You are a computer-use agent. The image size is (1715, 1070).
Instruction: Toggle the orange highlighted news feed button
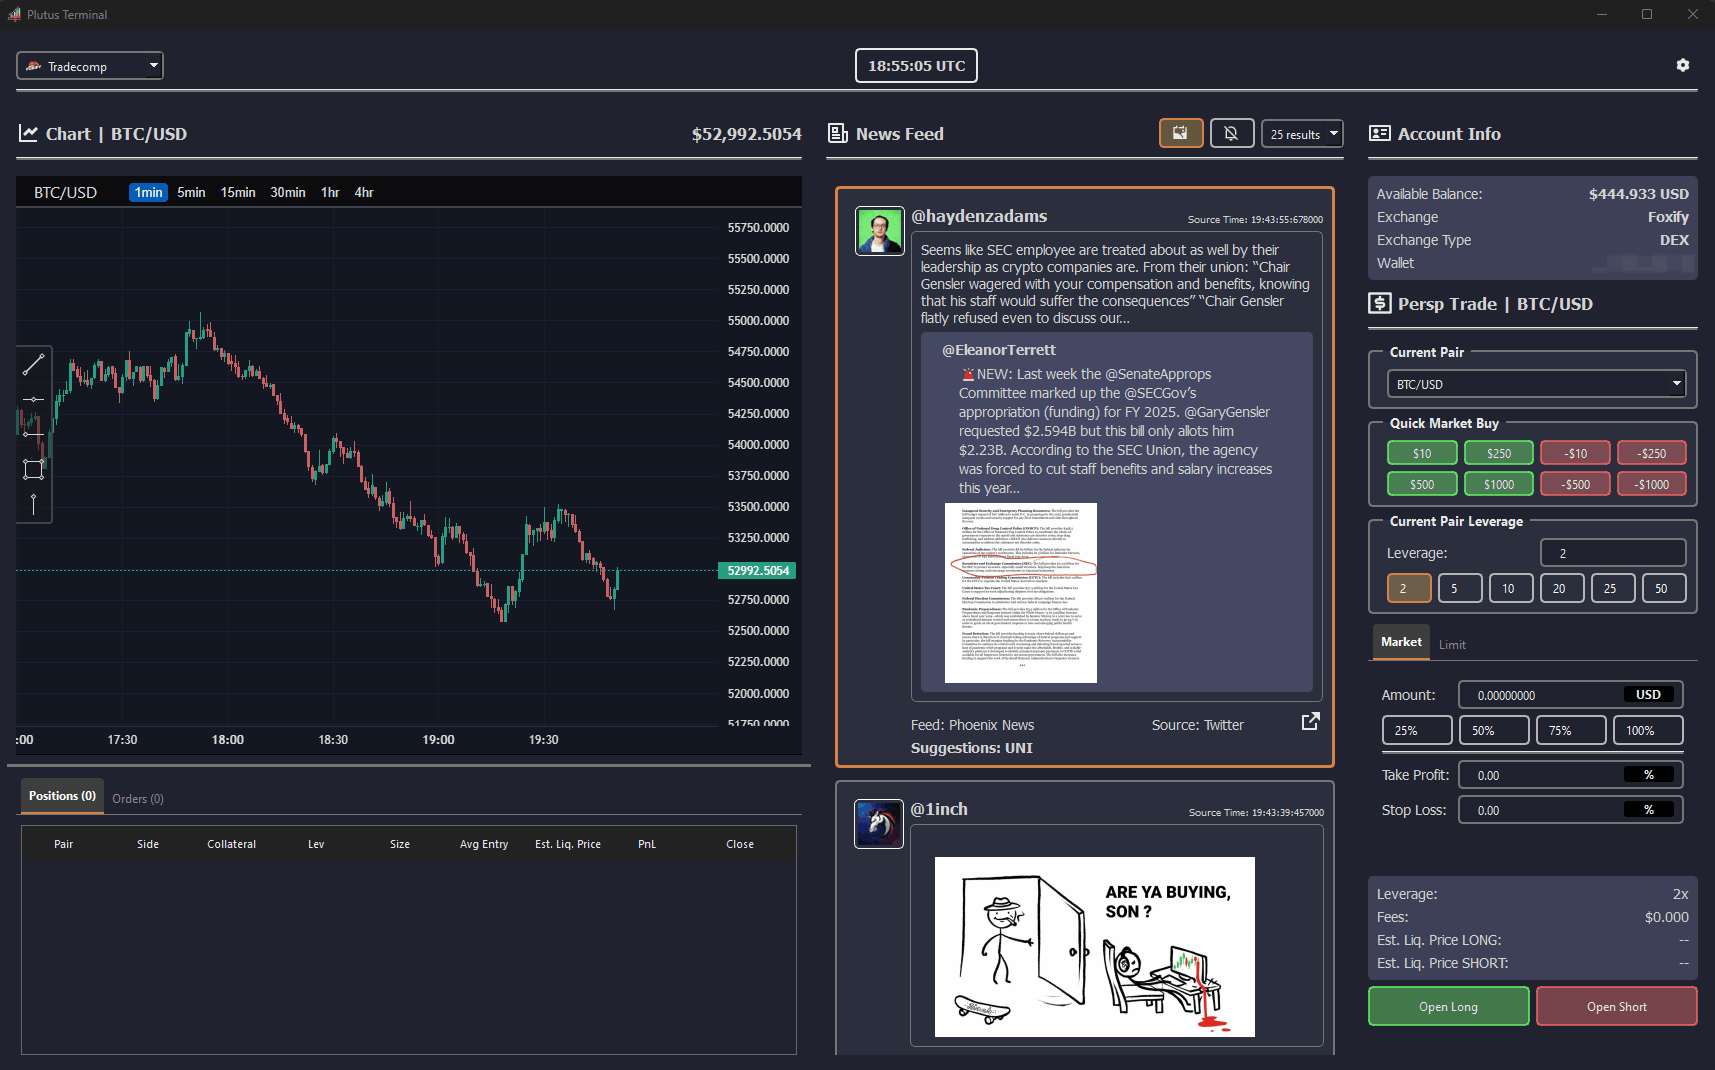click(1180, 133)
